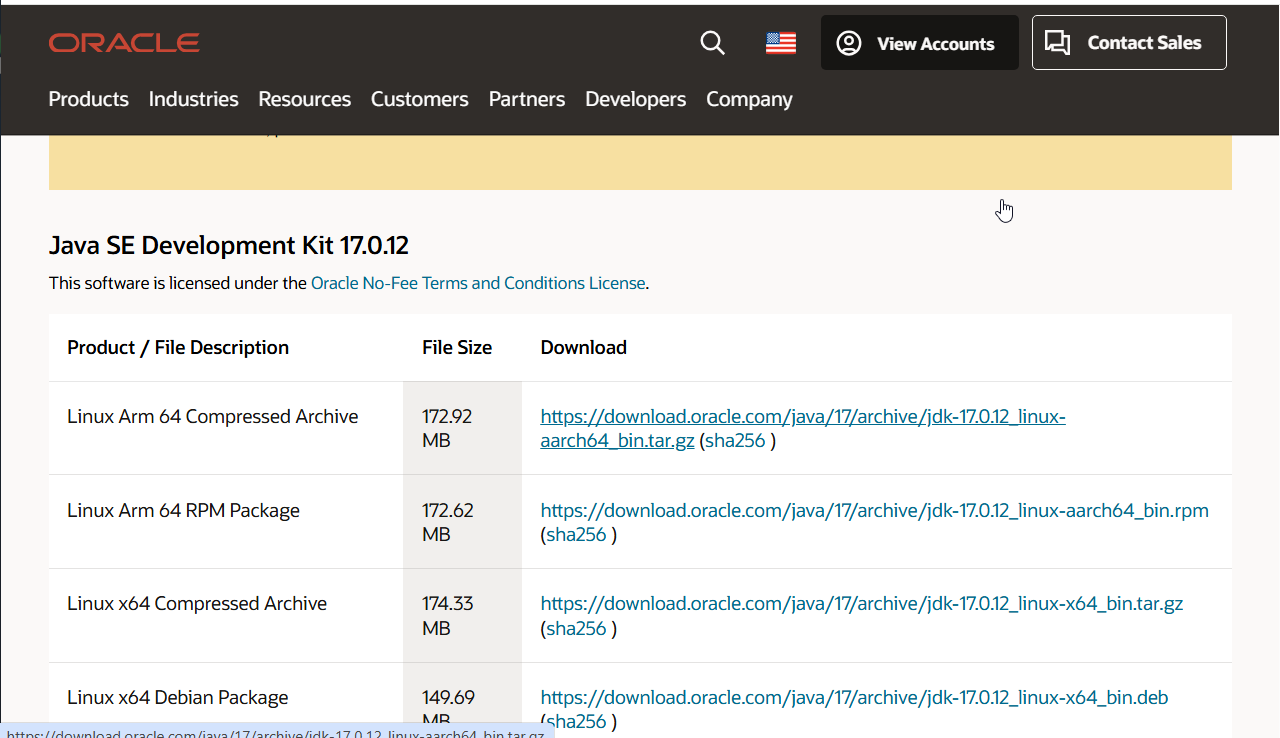Open Oracle No-Fee Terms and Conditions License
This screenshot has height=738, width=1280.
[x=478, y=283]
